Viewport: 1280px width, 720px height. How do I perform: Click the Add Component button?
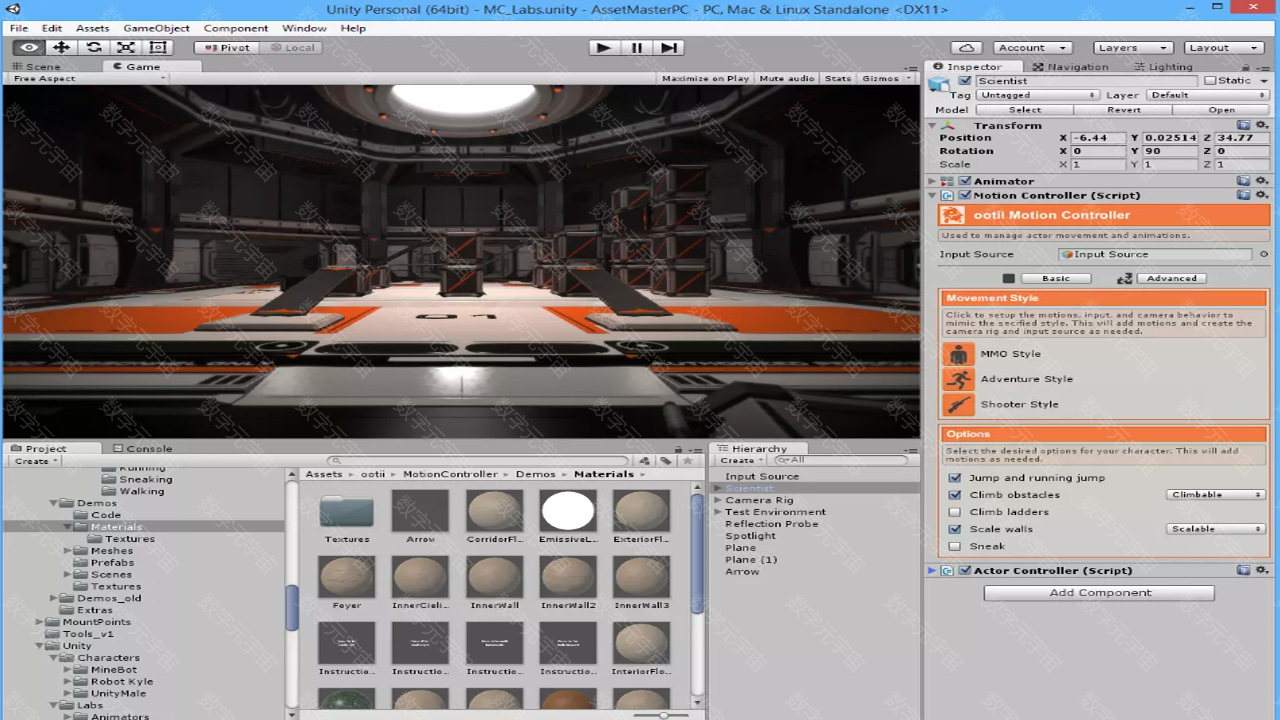pyautogui.click(x=1099, y=593)
